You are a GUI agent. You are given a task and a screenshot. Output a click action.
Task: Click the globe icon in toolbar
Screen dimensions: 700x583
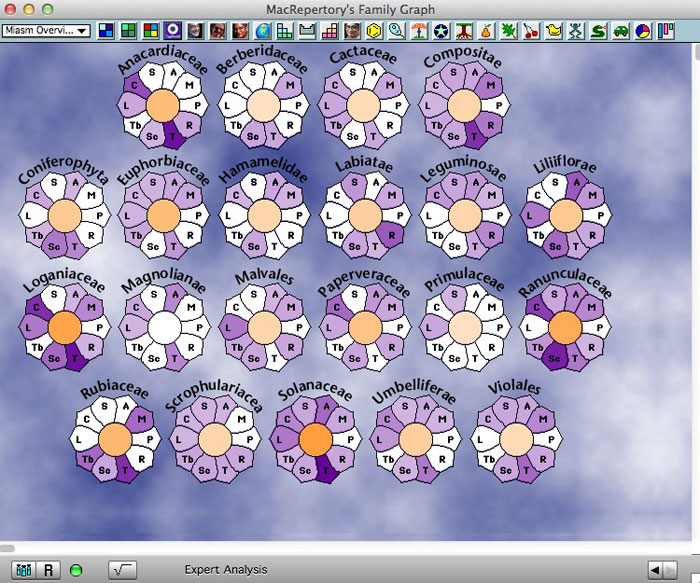tap(262, 31)
